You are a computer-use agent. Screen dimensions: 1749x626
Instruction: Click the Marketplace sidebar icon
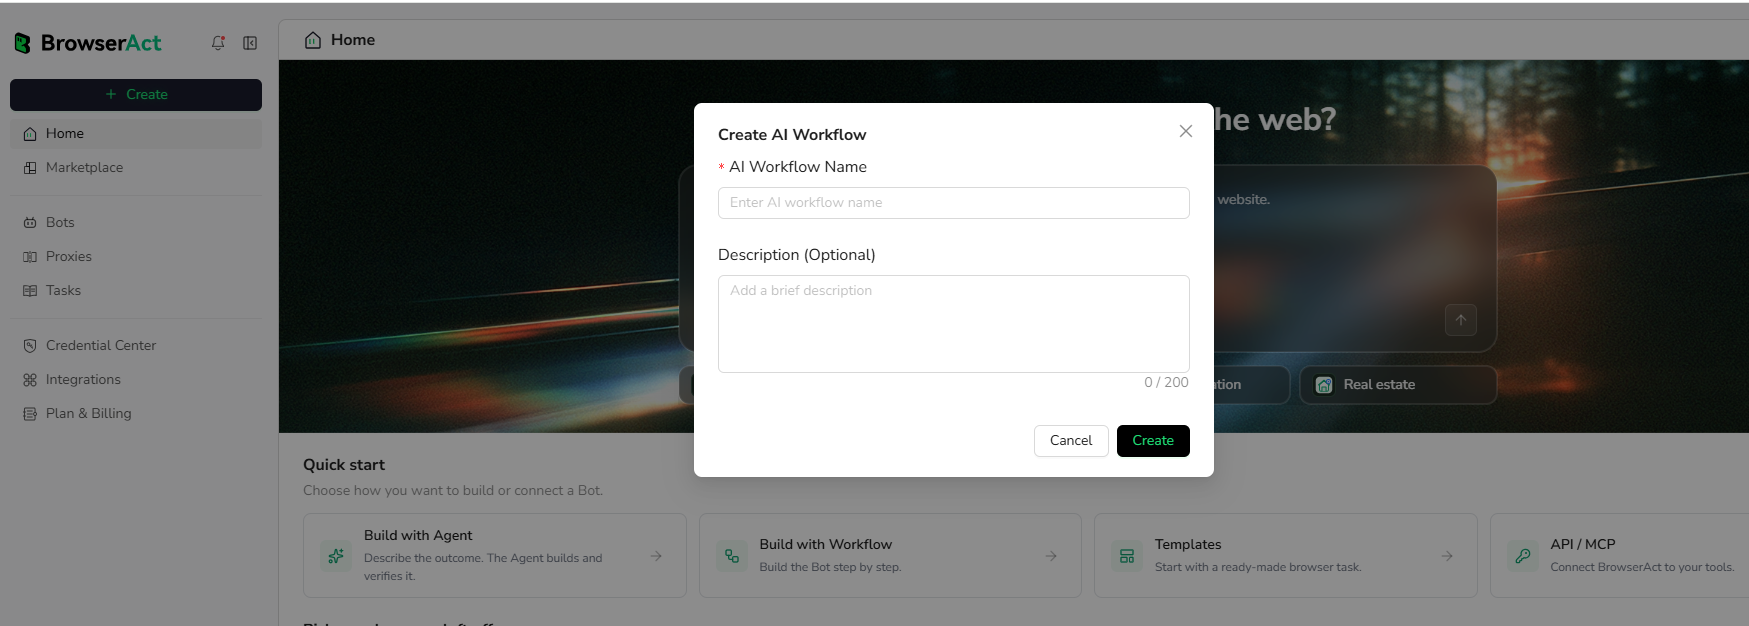[x=30, y=168]
